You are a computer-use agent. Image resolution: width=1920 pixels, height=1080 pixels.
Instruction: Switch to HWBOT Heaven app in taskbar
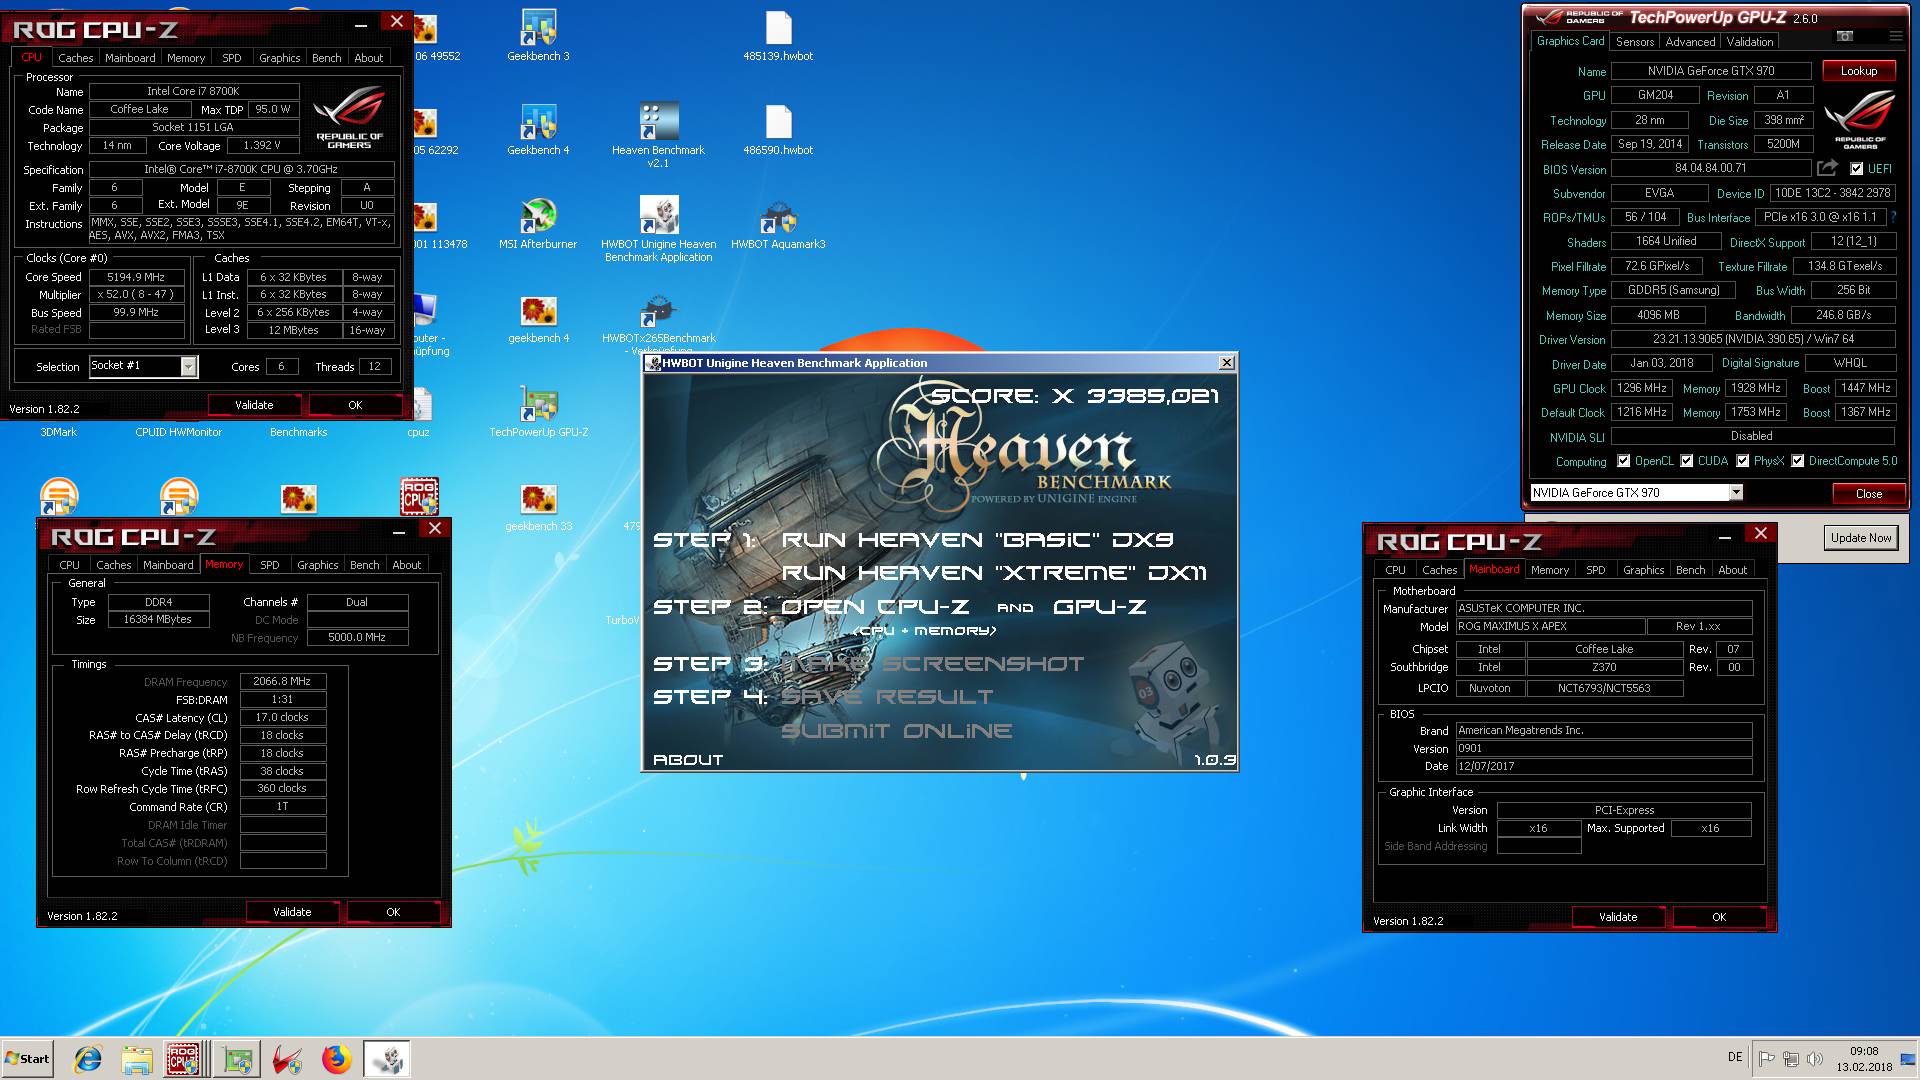387,1059
